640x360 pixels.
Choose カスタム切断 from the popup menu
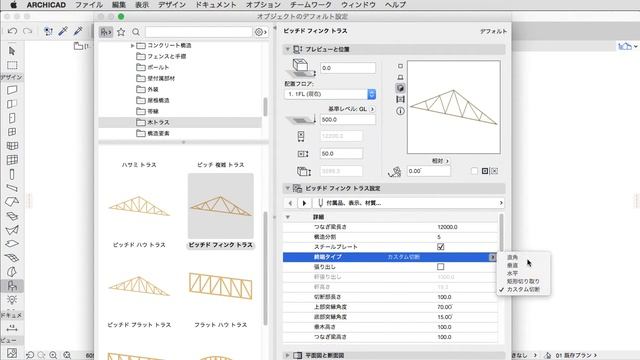click(523, 289)
